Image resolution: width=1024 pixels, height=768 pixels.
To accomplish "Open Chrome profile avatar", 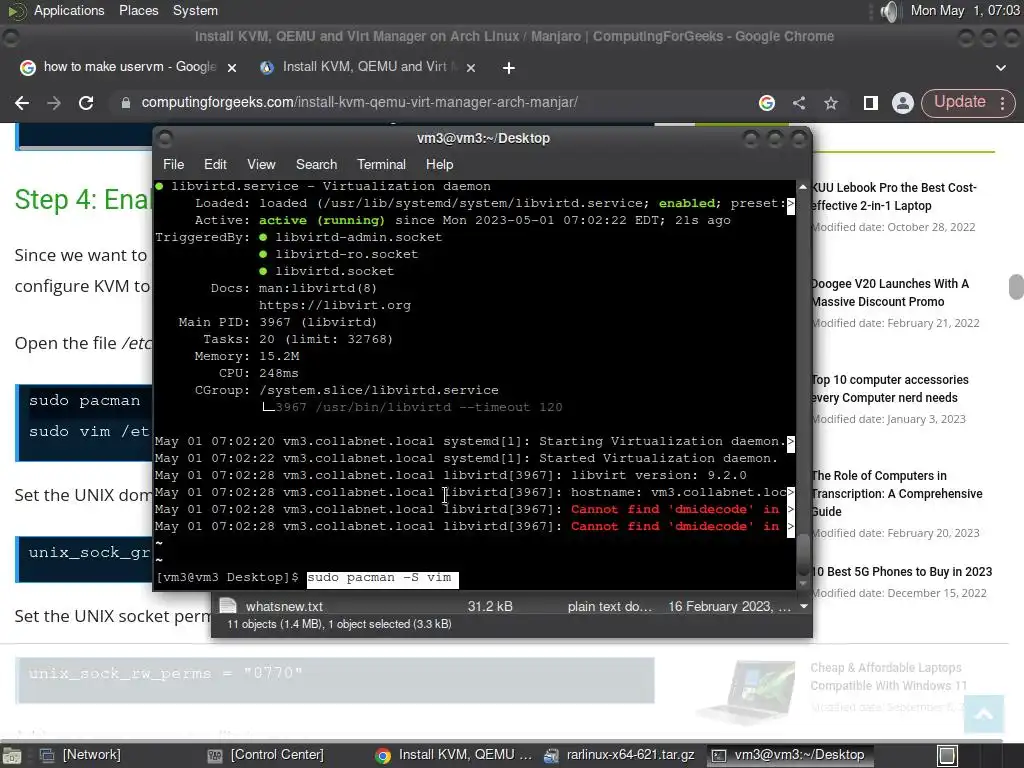I will click(903, 103).
